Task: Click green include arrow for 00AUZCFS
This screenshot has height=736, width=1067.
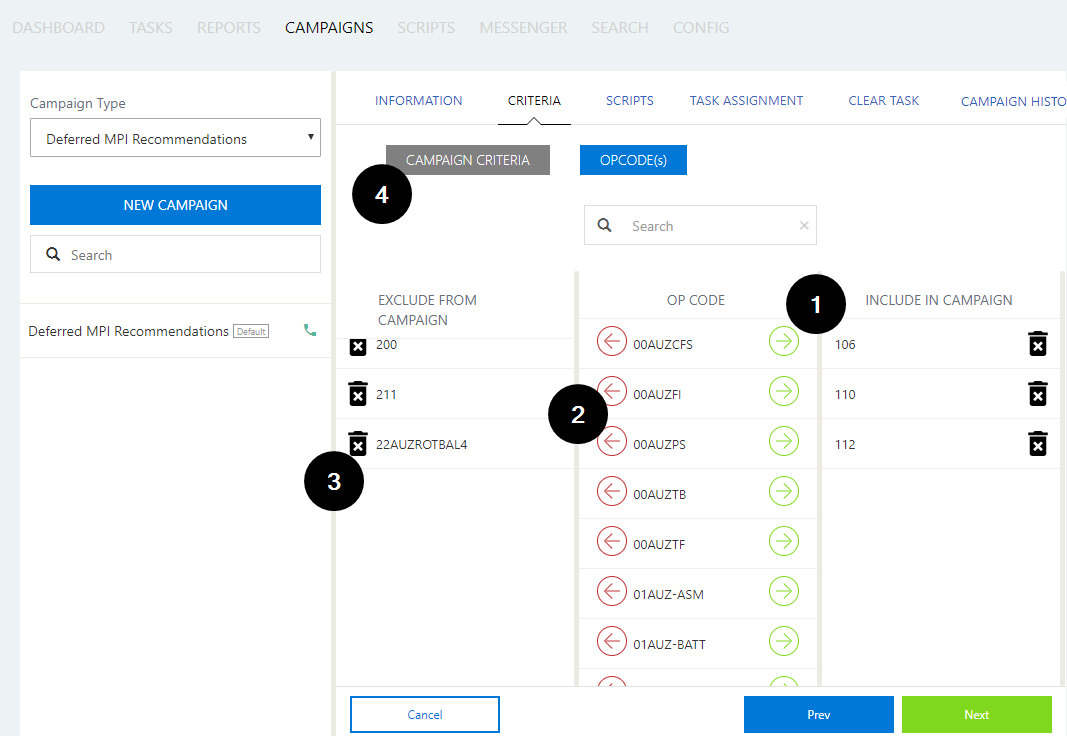Action: [x=784, y=341]
